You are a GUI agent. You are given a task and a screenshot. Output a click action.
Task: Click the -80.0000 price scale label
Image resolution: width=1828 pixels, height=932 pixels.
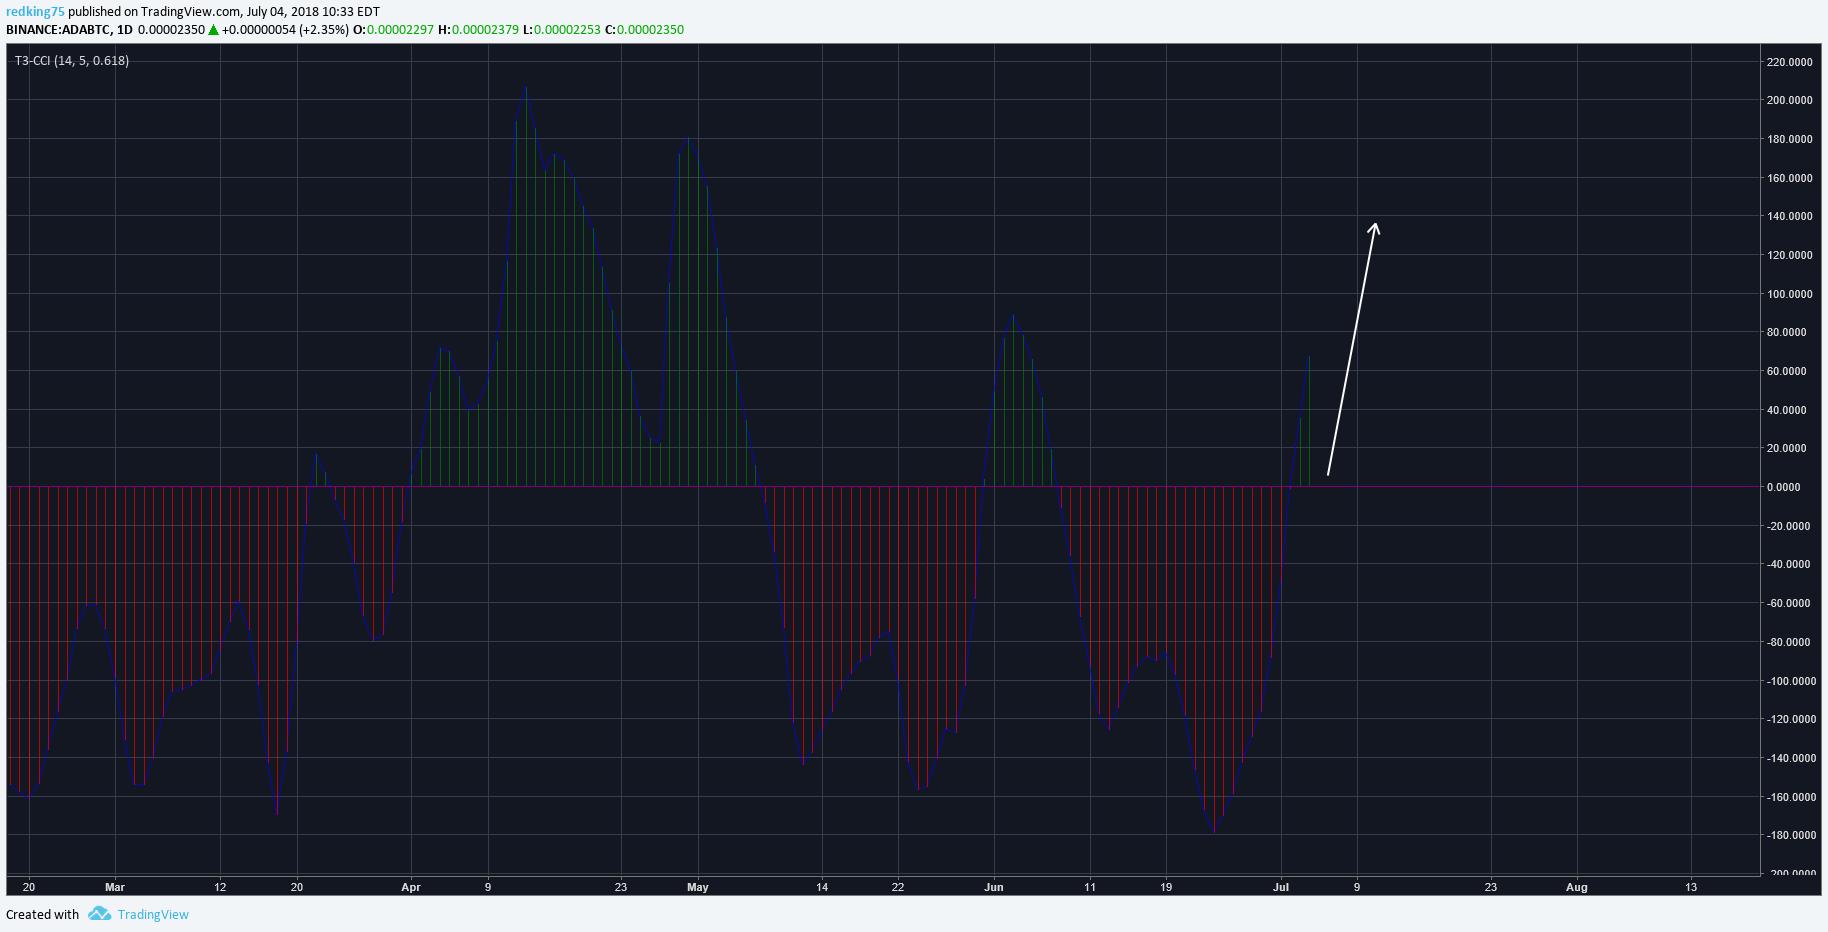coord(1787,642)
